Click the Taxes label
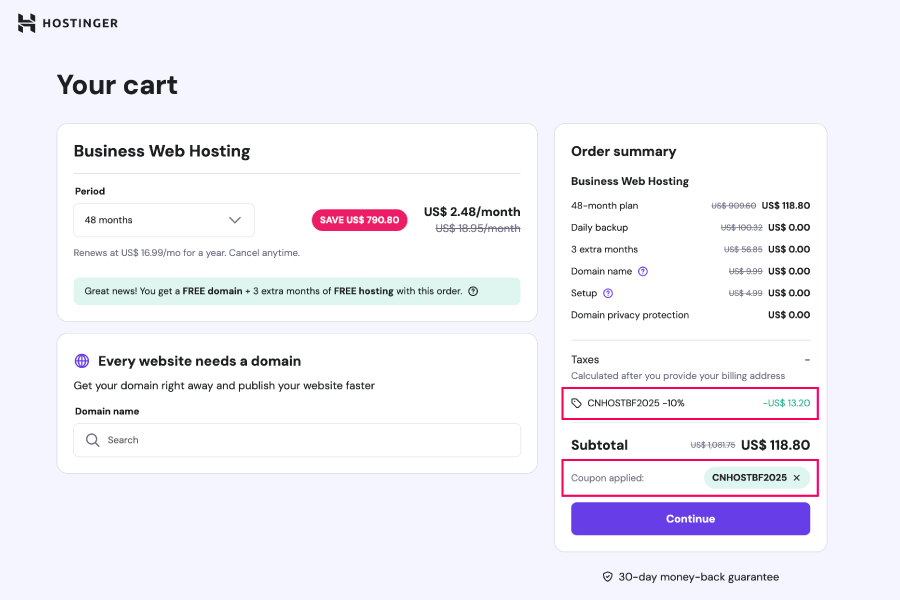Viewport: 900px width, 600px height. tap(585, 359)
